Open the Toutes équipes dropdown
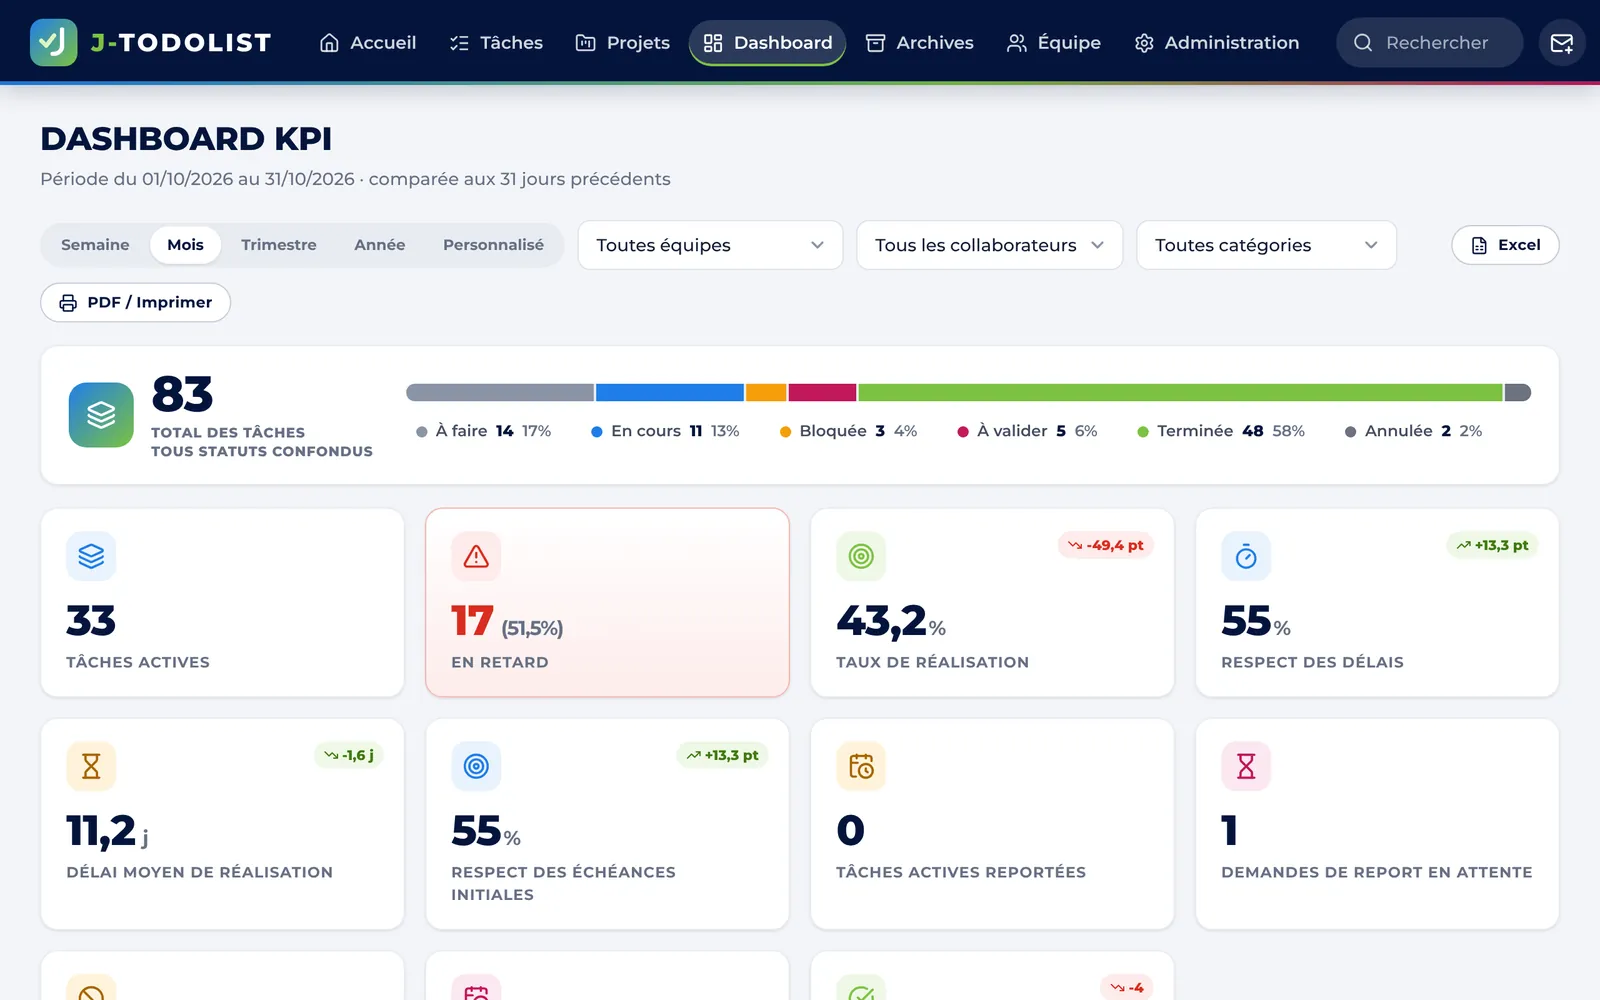Image resolution: width=1600 pixels, height=1000 pixels. tap(710, 245)
